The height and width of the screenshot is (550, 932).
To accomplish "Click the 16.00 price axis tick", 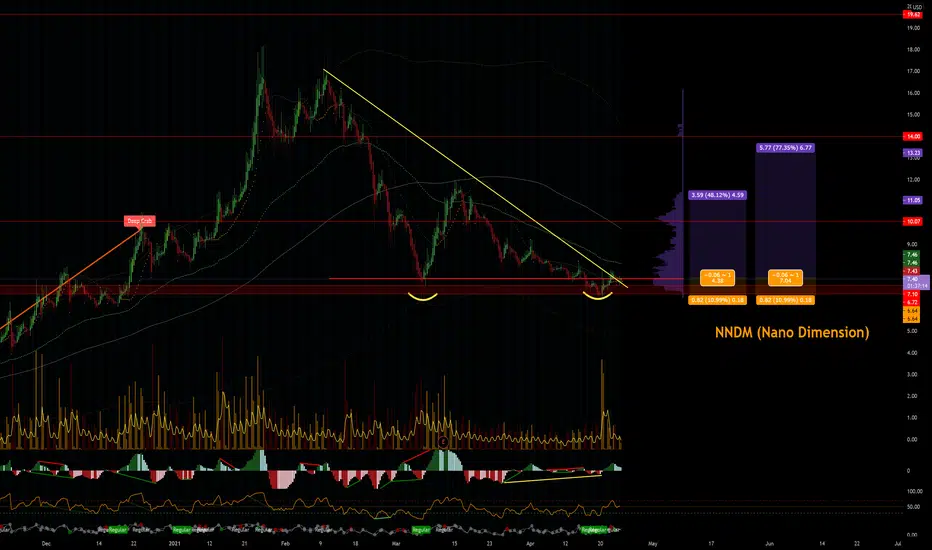I will click(913, 93).
